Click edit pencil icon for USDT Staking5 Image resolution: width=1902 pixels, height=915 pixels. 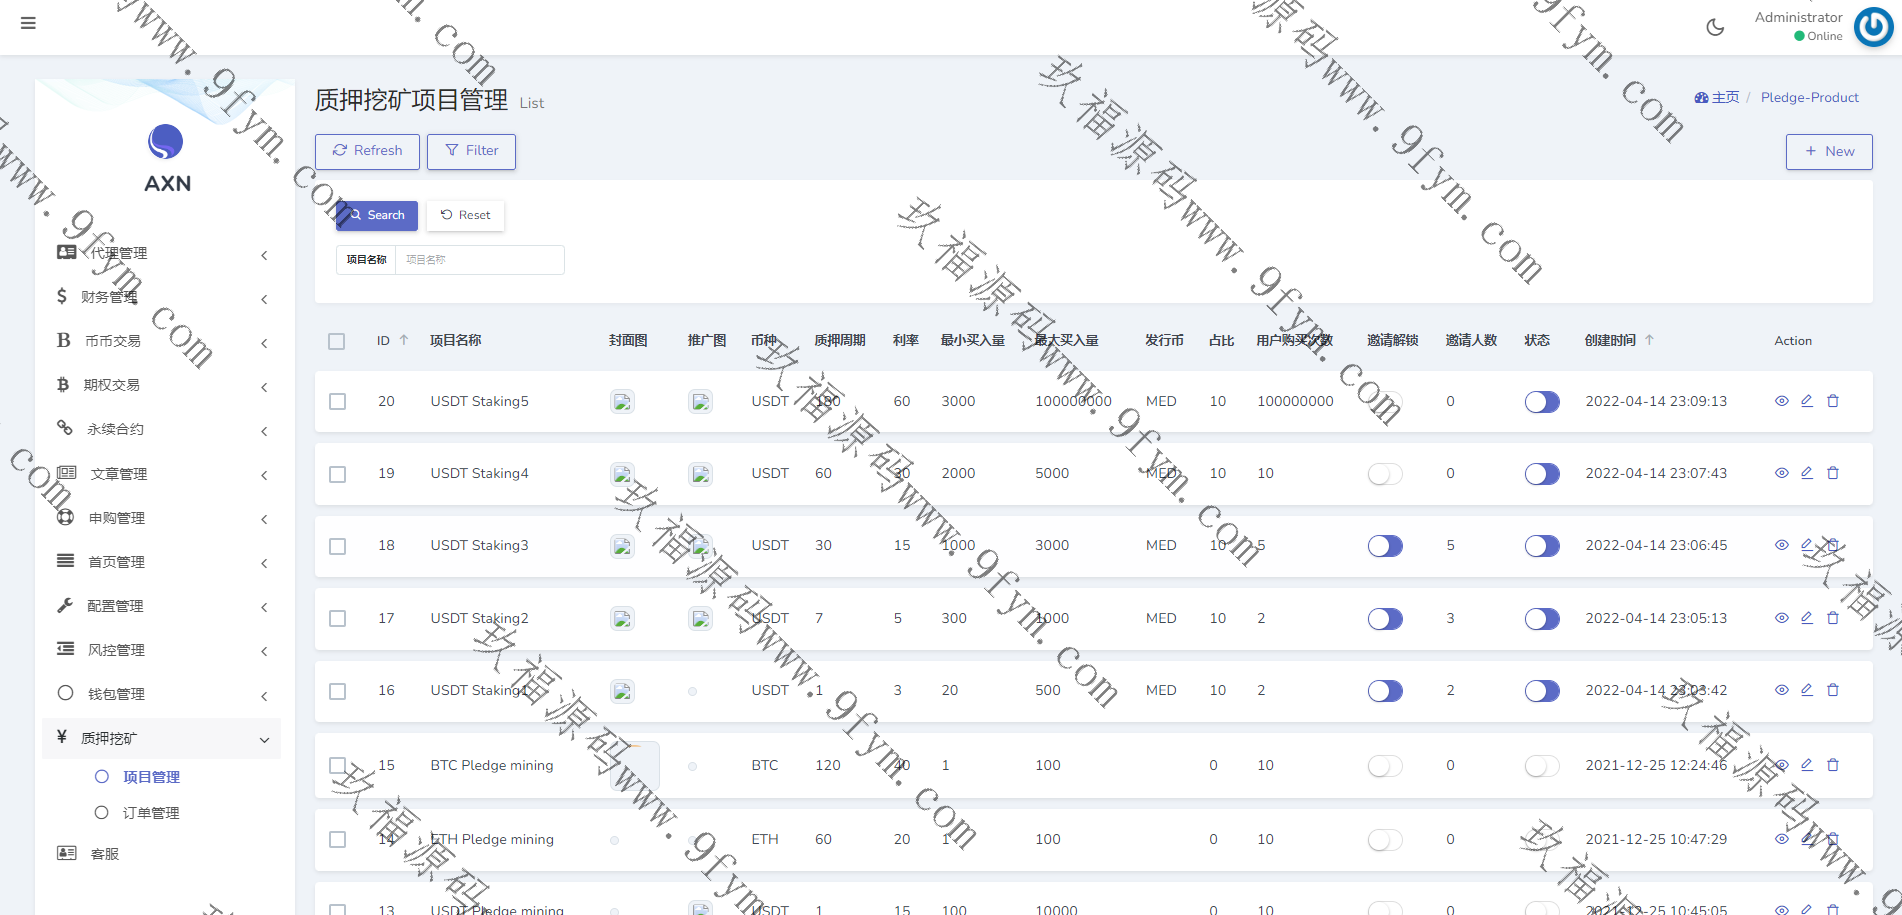(x=1807, y=401)
